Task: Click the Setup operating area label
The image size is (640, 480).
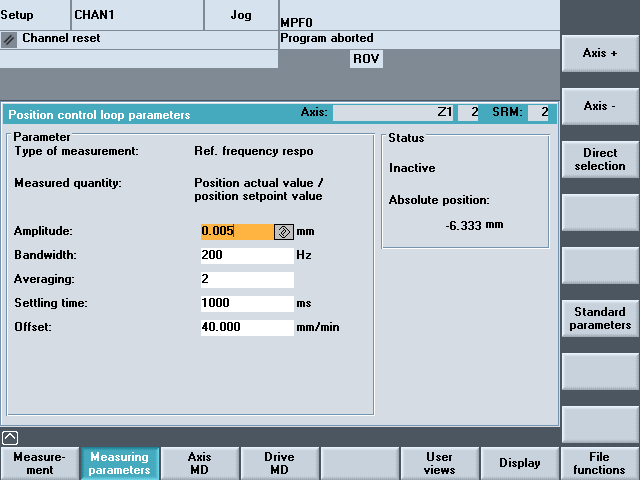Action: 17,15
